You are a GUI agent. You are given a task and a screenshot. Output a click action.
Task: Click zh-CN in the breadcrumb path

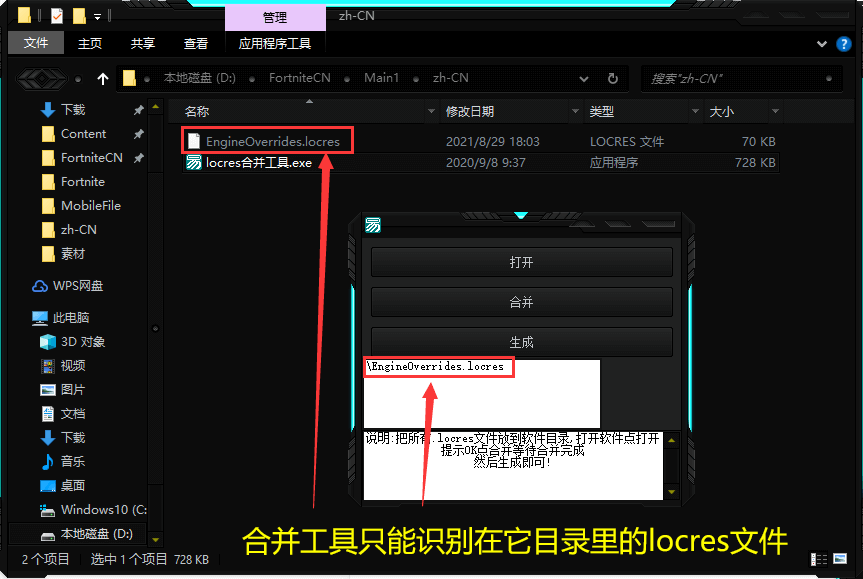coord(450,78)
